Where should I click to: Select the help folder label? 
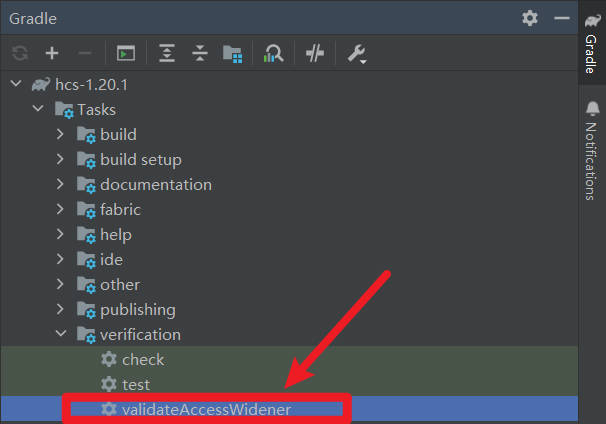click(116, 235)
